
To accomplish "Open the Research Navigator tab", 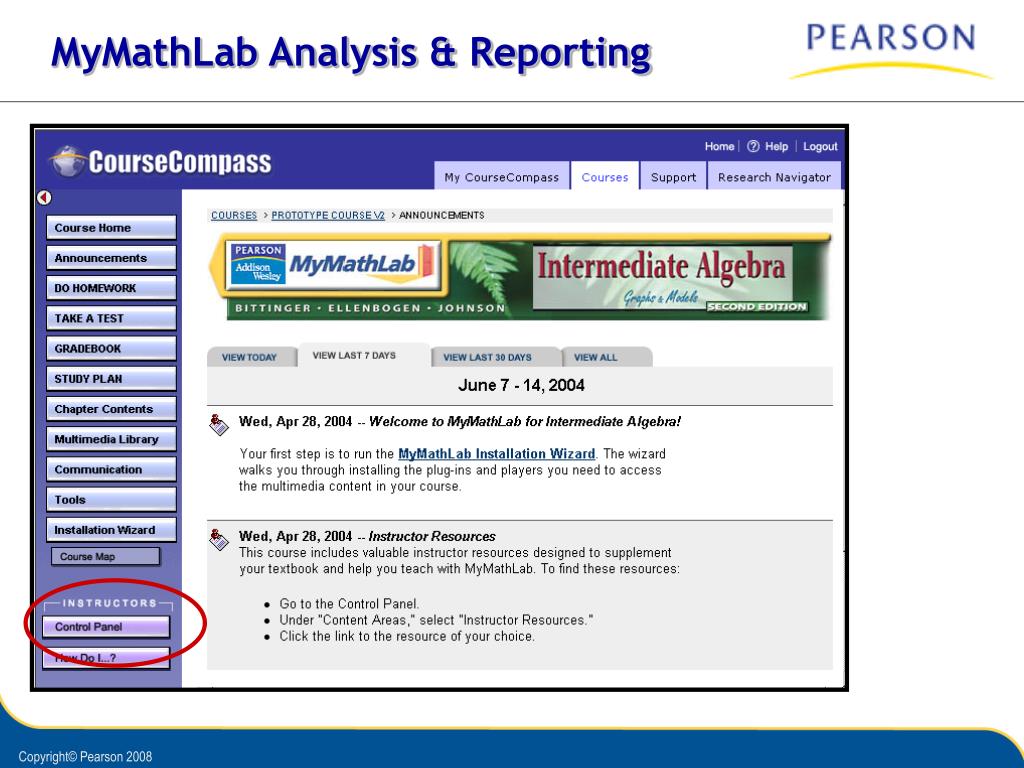I will [x=774, y=176].
